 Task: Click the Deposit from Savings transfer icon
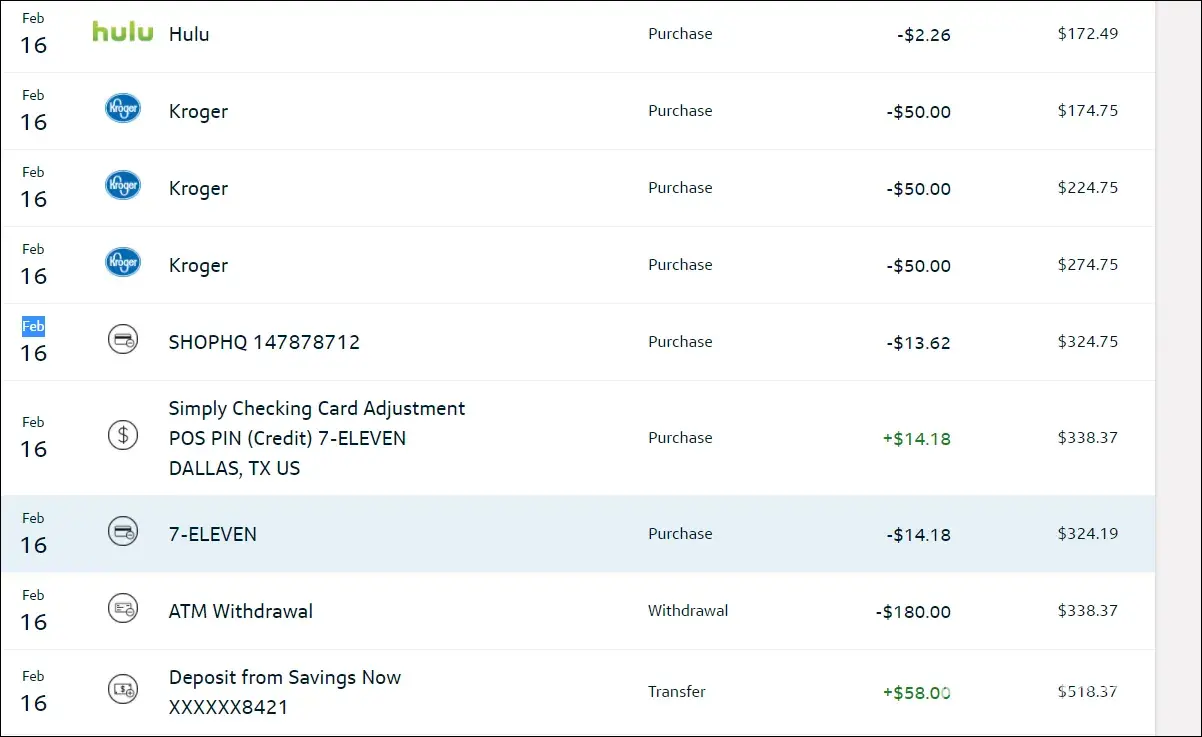(x=123, y=691)
